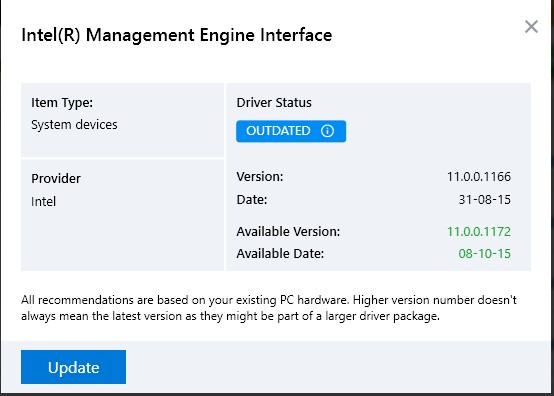Click the current version 11.0.0.1166
Viewport: 554px width, 396px height.
(x=479, y=177)
